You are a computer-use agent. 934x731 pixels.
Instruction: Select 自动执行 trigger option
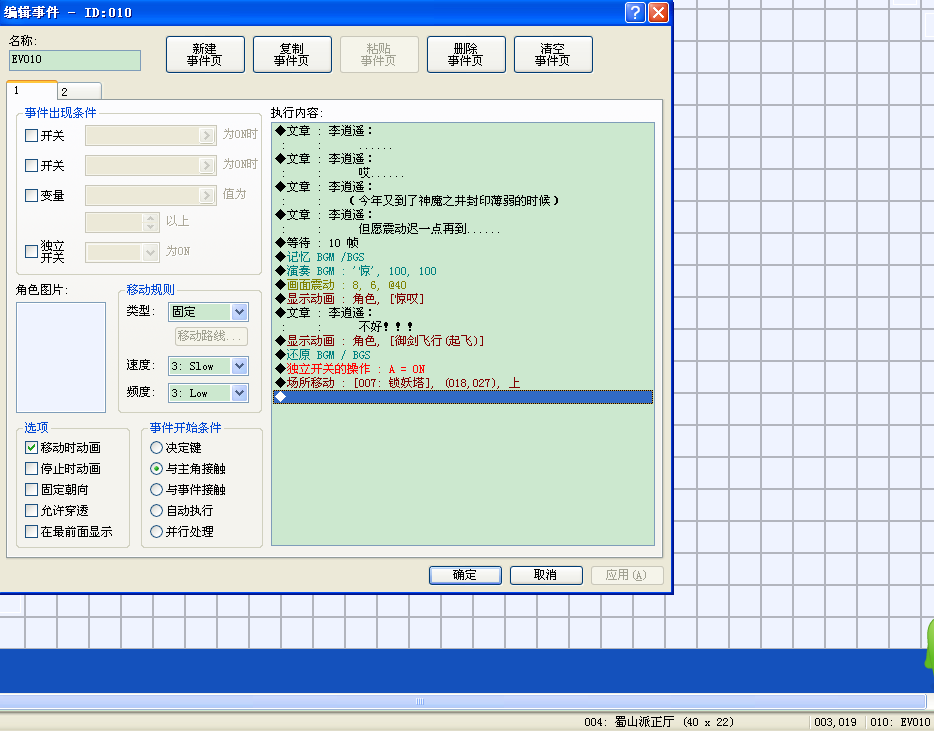[157, 511]
